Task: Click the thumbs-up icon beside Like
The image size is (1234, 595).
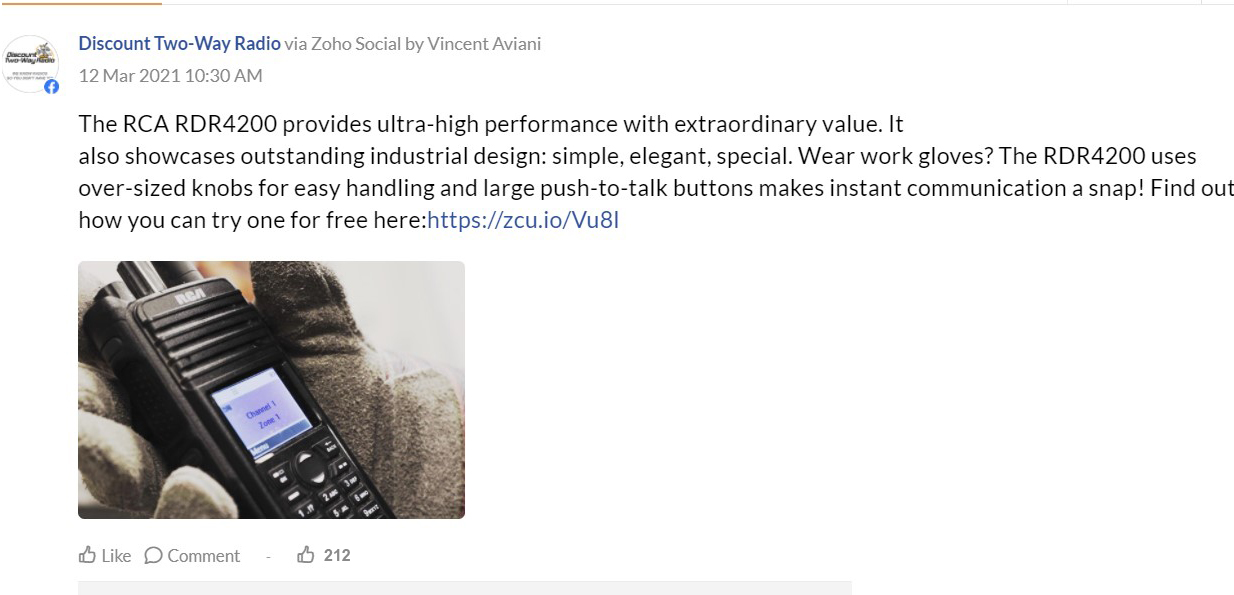Action: click(x=88, y=555)
